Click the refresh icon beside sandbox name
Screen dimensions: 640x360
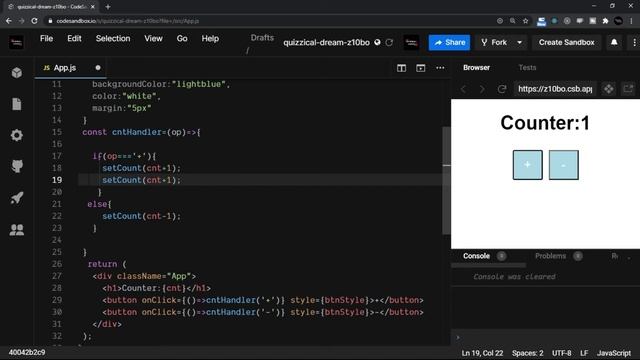tap(389, 42)
